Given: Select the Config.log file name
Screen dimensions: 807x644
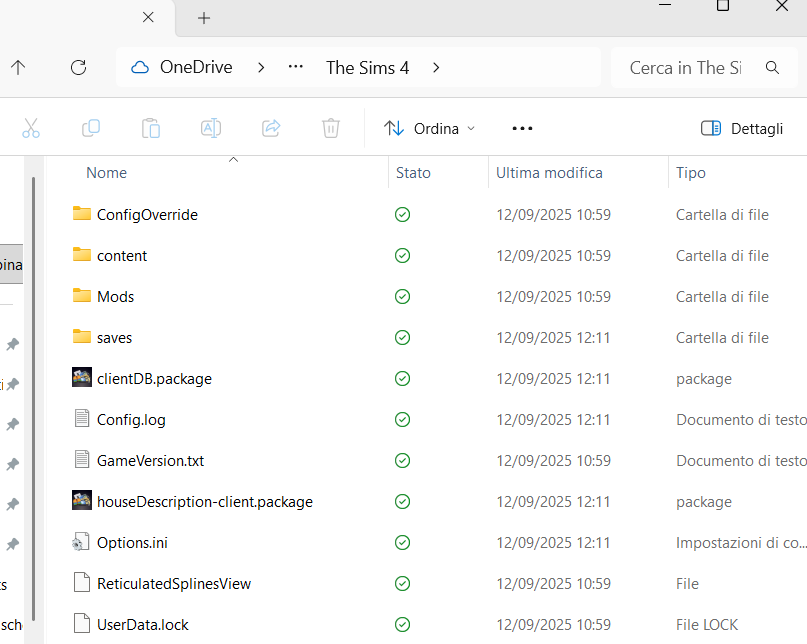Looking at the screenshot, I should click(x=131, y=420).
